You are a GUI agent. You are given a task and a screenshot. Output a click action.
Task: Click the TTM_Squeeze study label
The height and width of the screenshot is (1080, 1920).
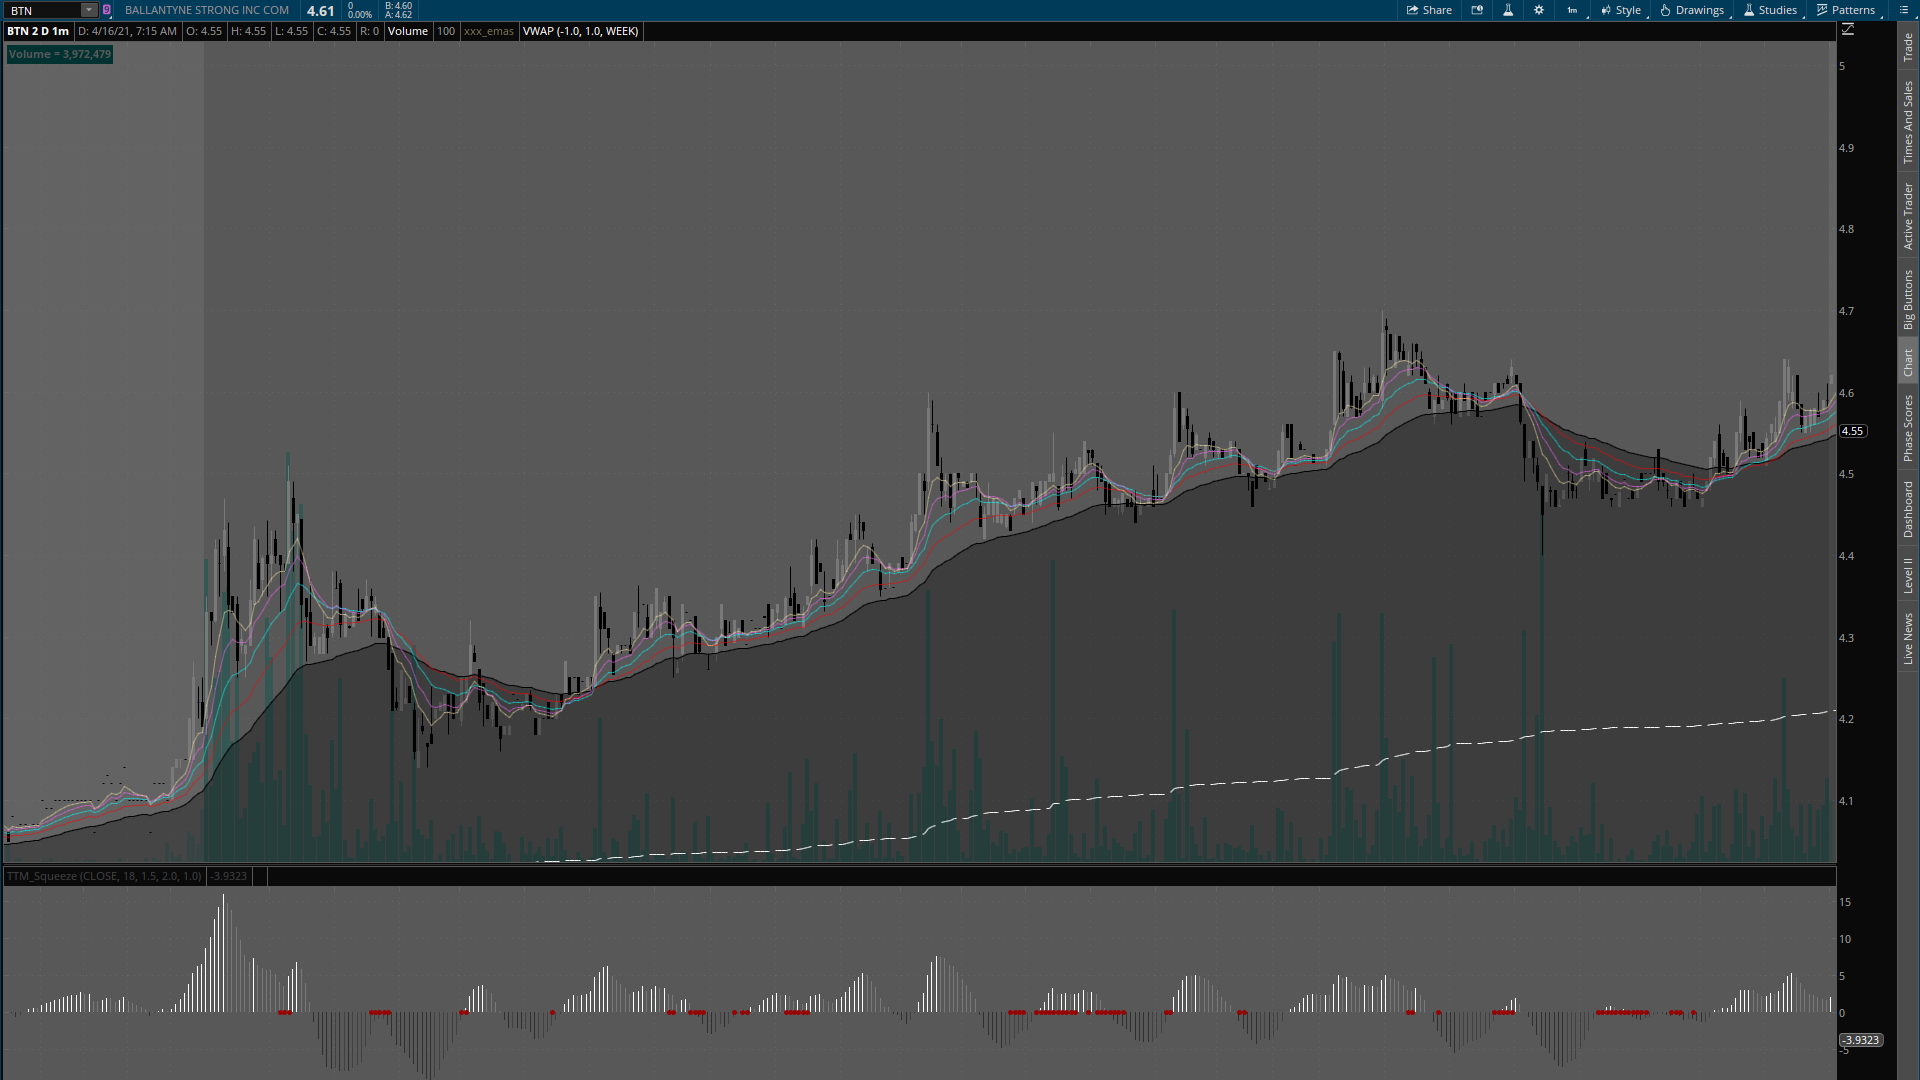pos(104,876)
